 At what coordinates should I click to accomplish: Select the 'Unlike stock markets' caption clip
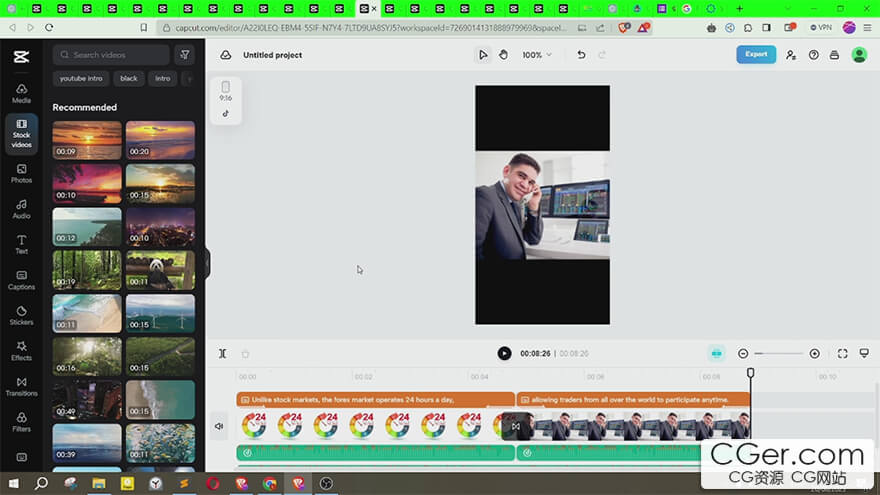pyautogui.click(x=375, y=400)
